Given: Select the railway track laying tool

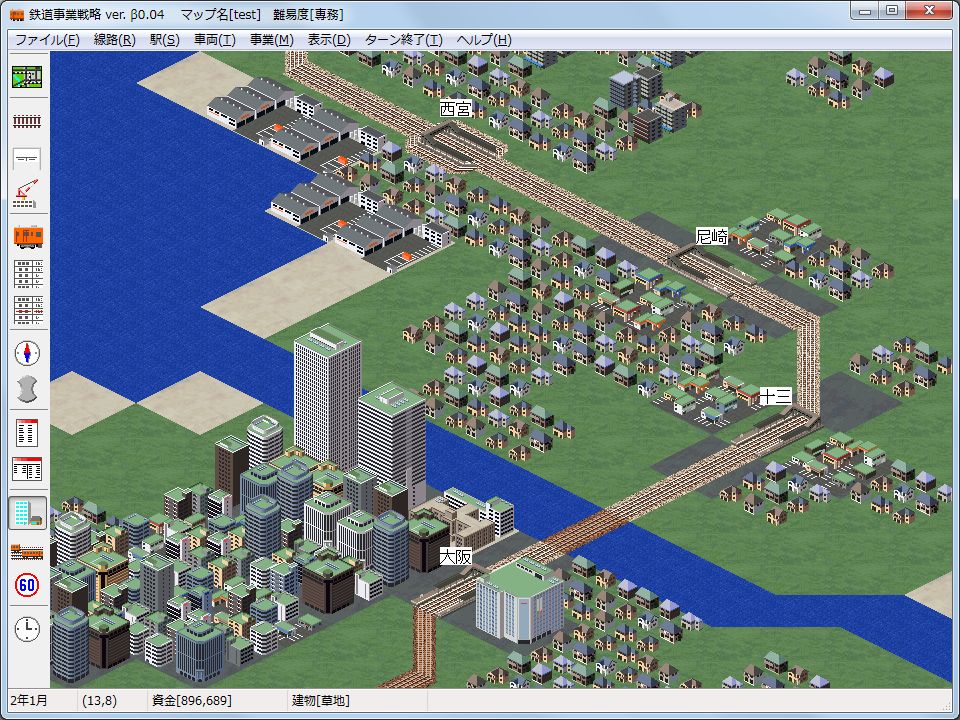Looking at the screenshot, I should [x=27, y=121].
